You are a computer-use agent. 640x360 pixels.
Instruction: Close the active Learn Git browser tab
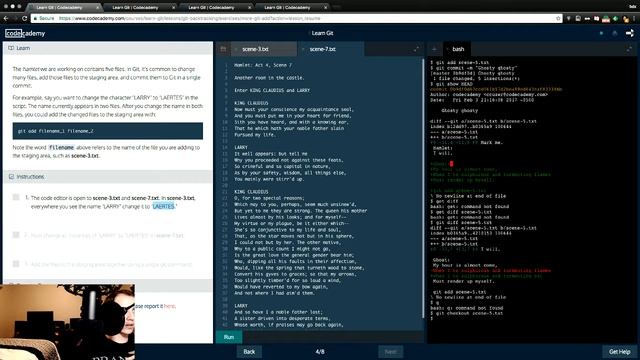(x=98, y=7)
